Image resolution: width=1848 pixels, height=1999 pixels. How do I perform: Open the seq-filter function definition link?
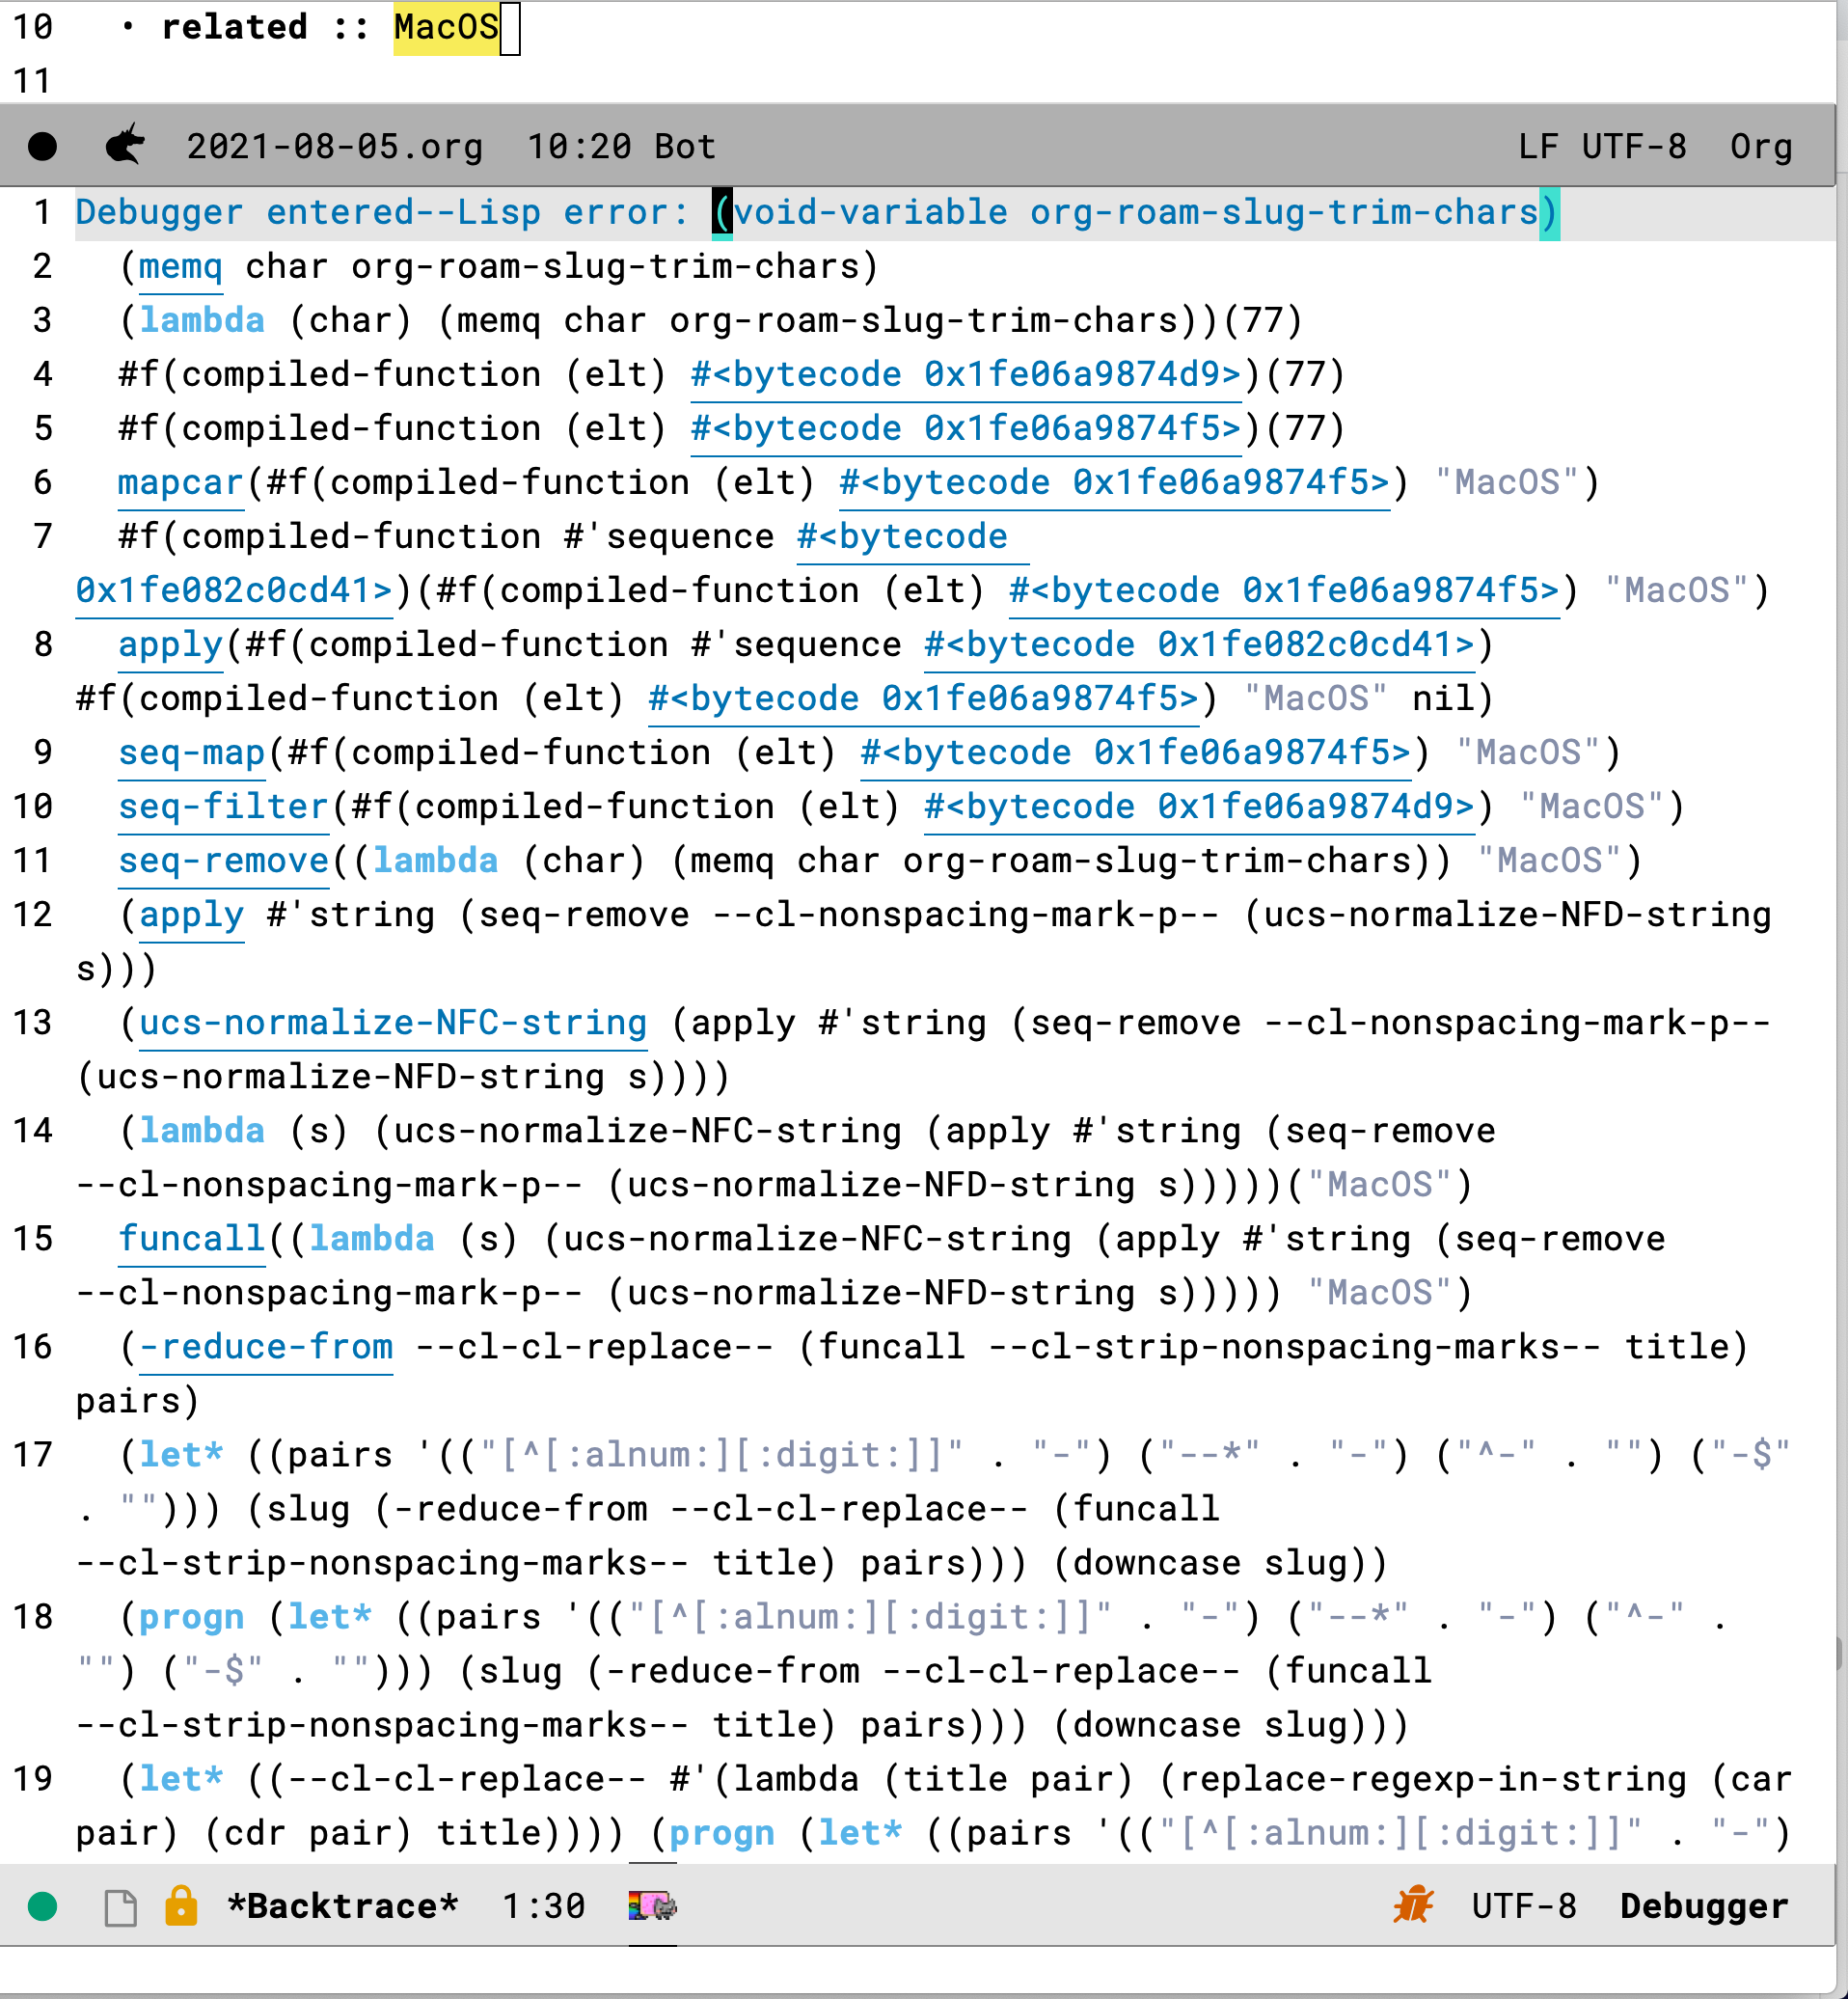(222, 806)
